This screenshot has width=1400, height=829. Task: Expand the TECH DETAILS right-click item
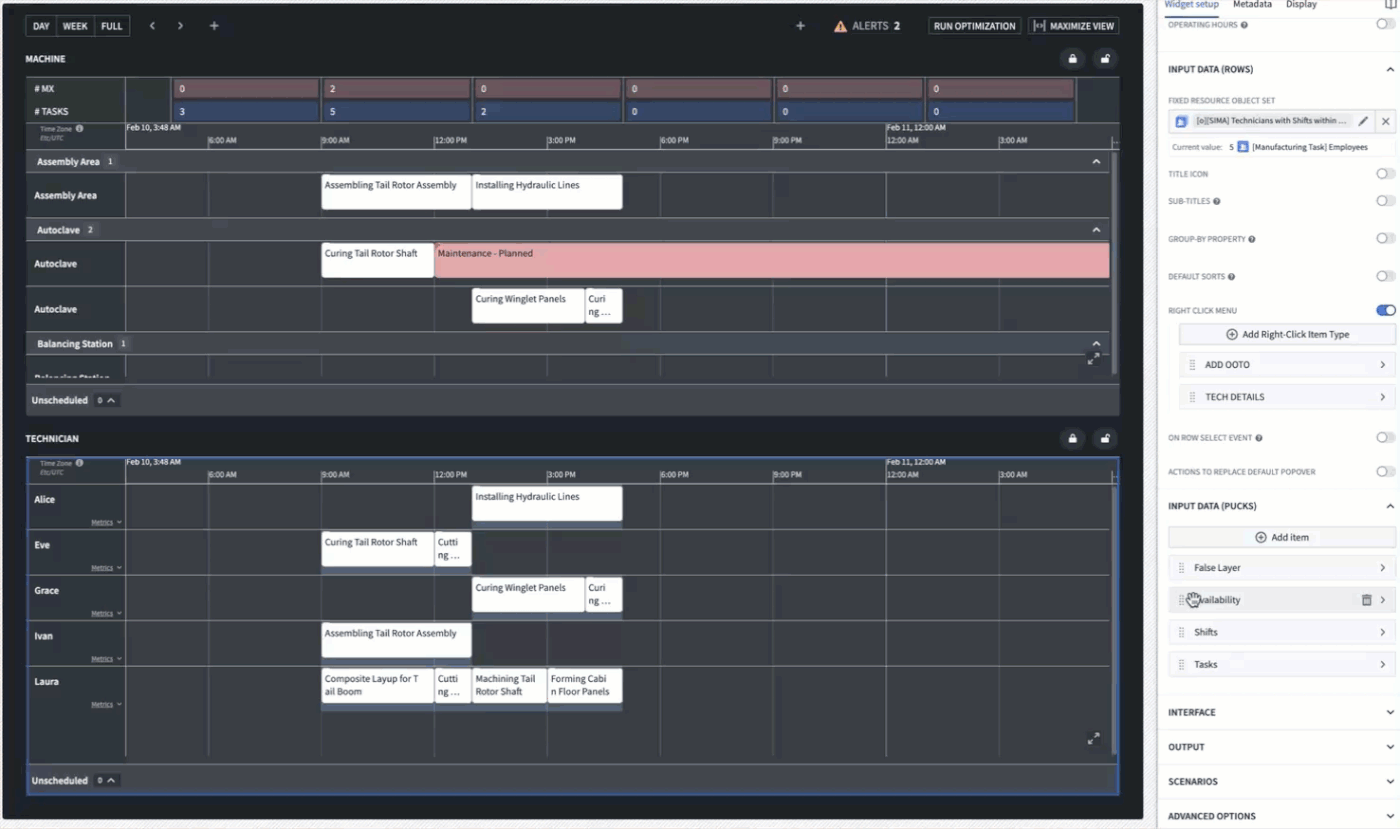1382,397
